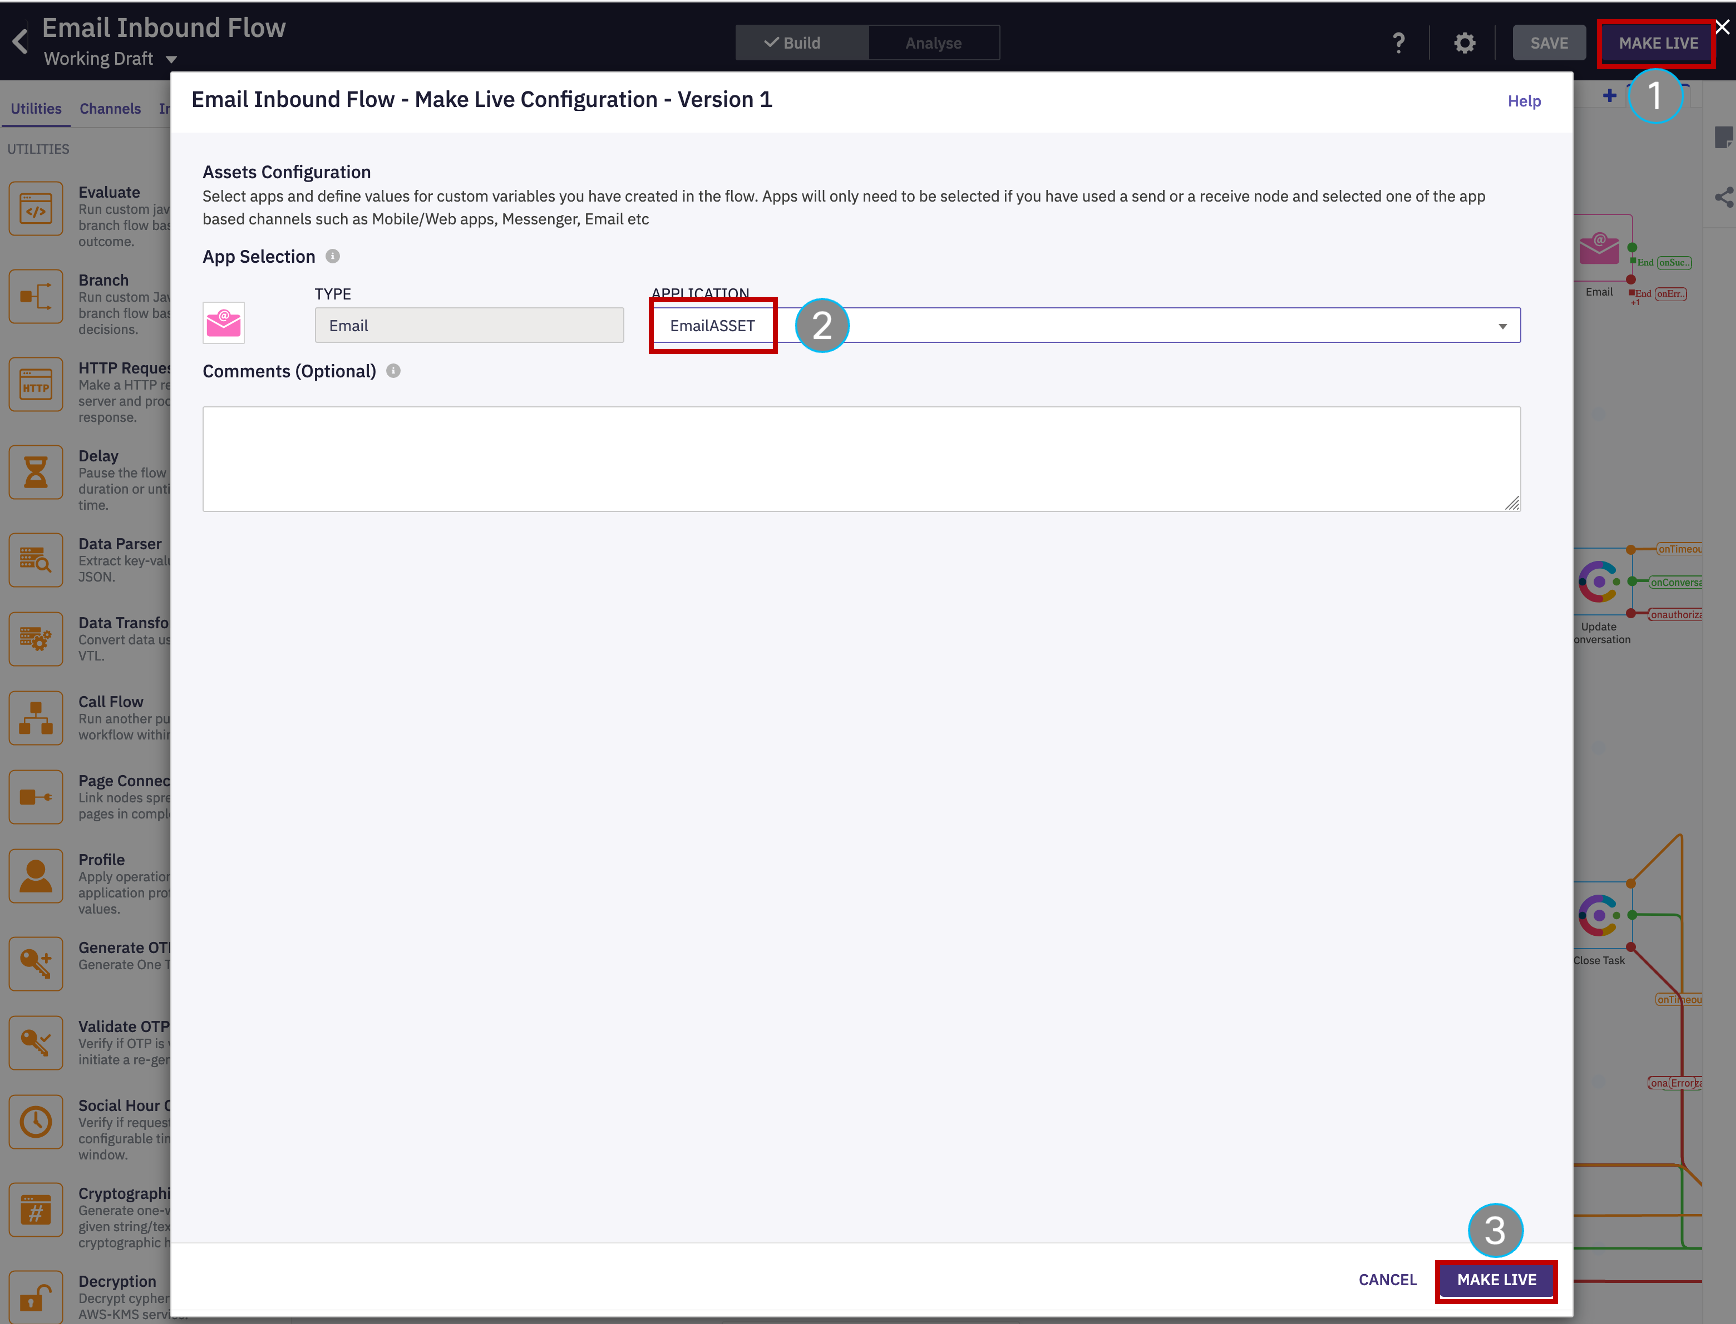Click the share icon on right edge
Screen dimensions: 1736x1324
pos(1724,197)
